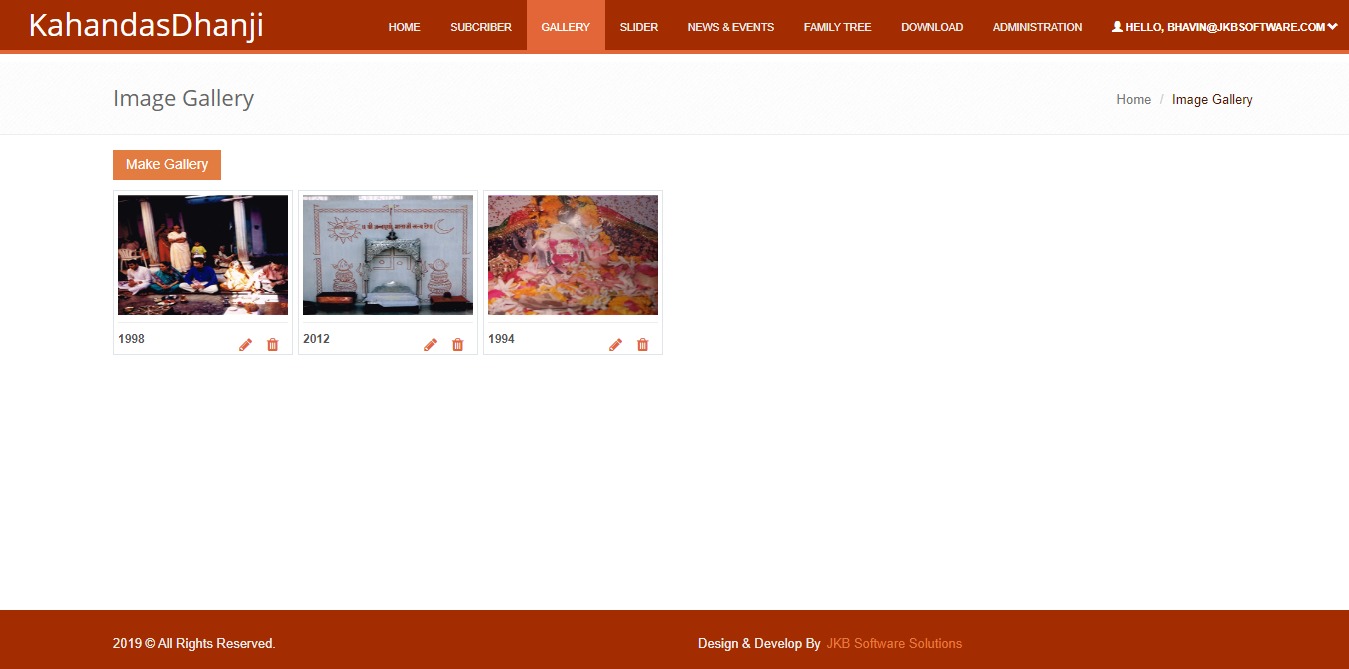Expand the user account dropdown arrow
This screenshot has height=669, width=1349.
coord(1332,27)
